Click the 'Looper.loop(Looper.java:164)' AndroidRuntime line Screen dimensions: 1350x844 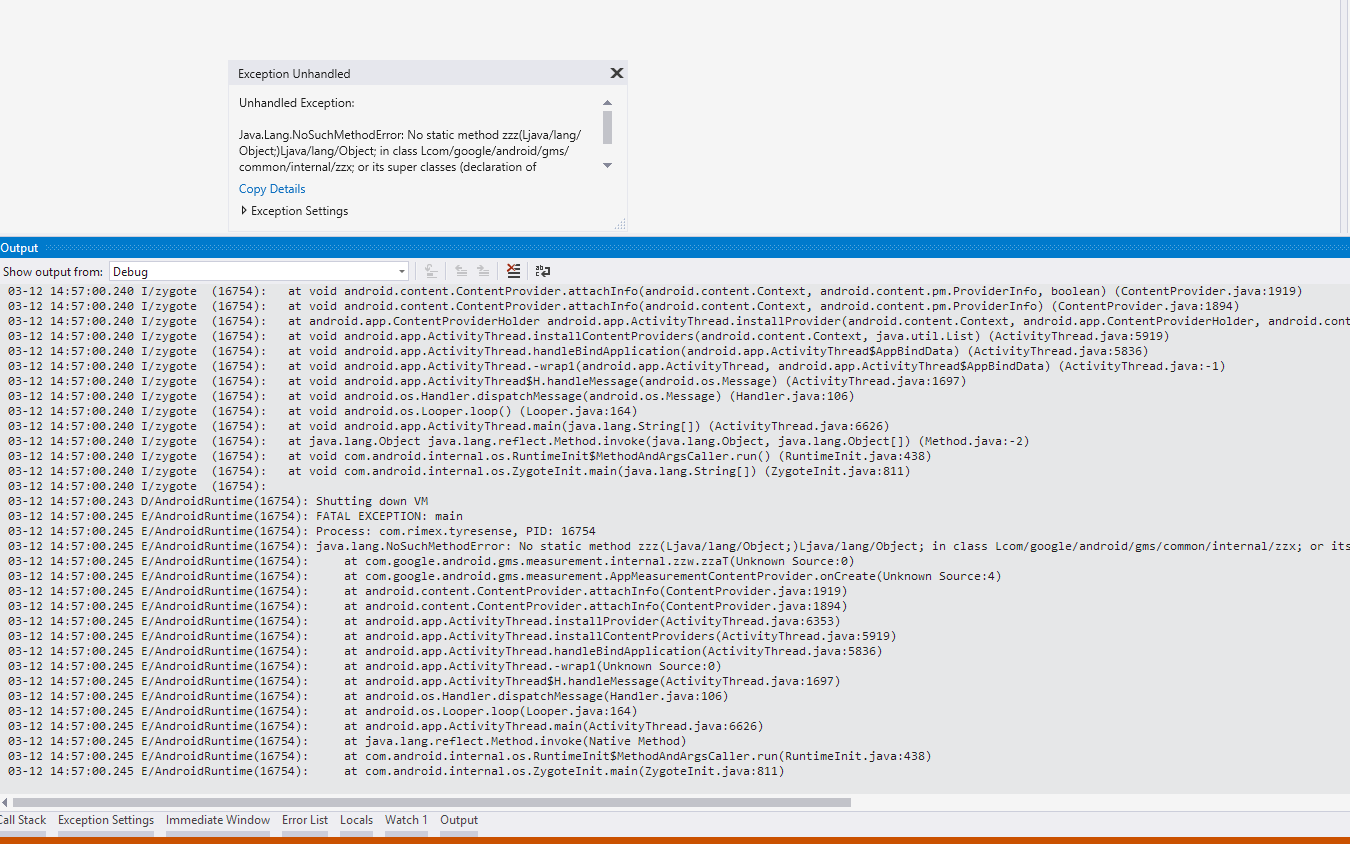[x=322, y=711]
